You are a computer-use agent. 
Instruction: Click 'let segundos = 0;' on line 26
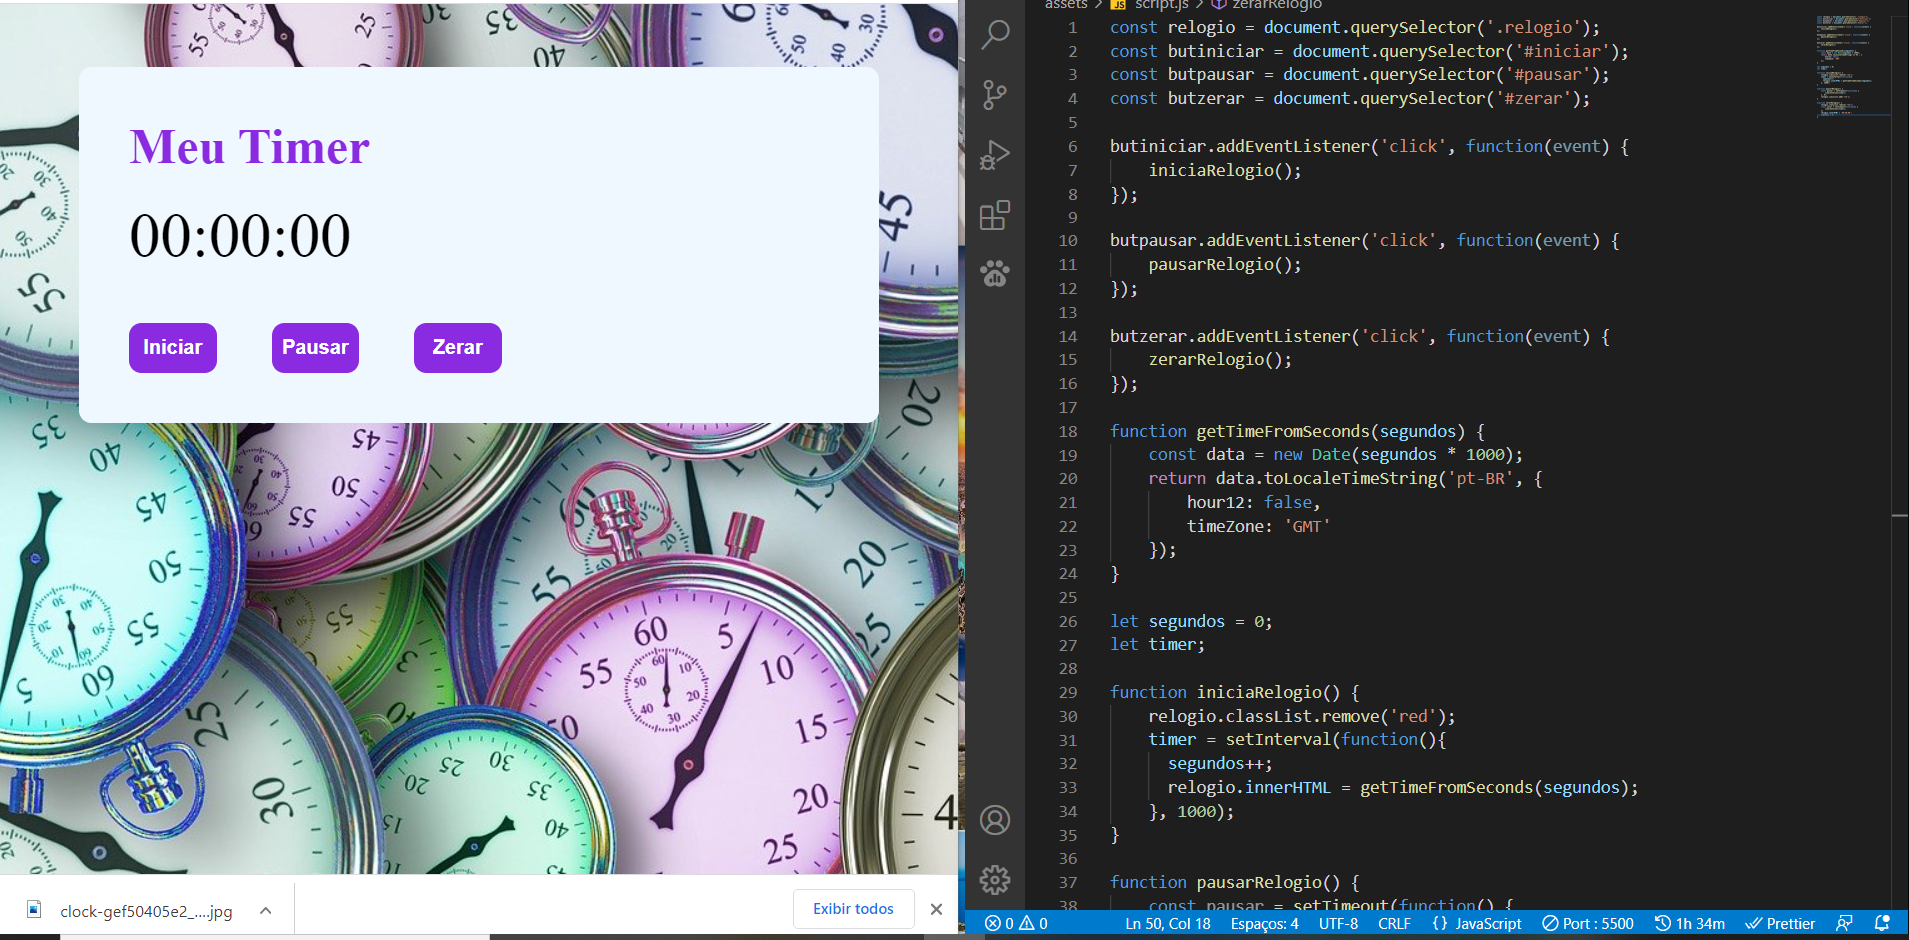pyautogui.click(x=1191, y=621)
